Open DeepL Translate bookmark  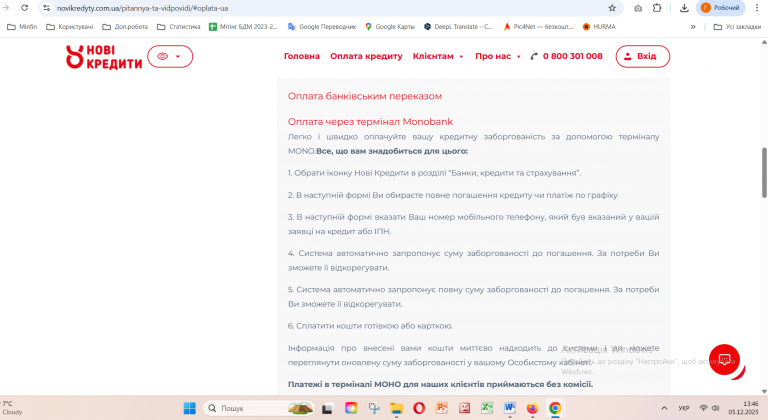(x=458, y=27)
